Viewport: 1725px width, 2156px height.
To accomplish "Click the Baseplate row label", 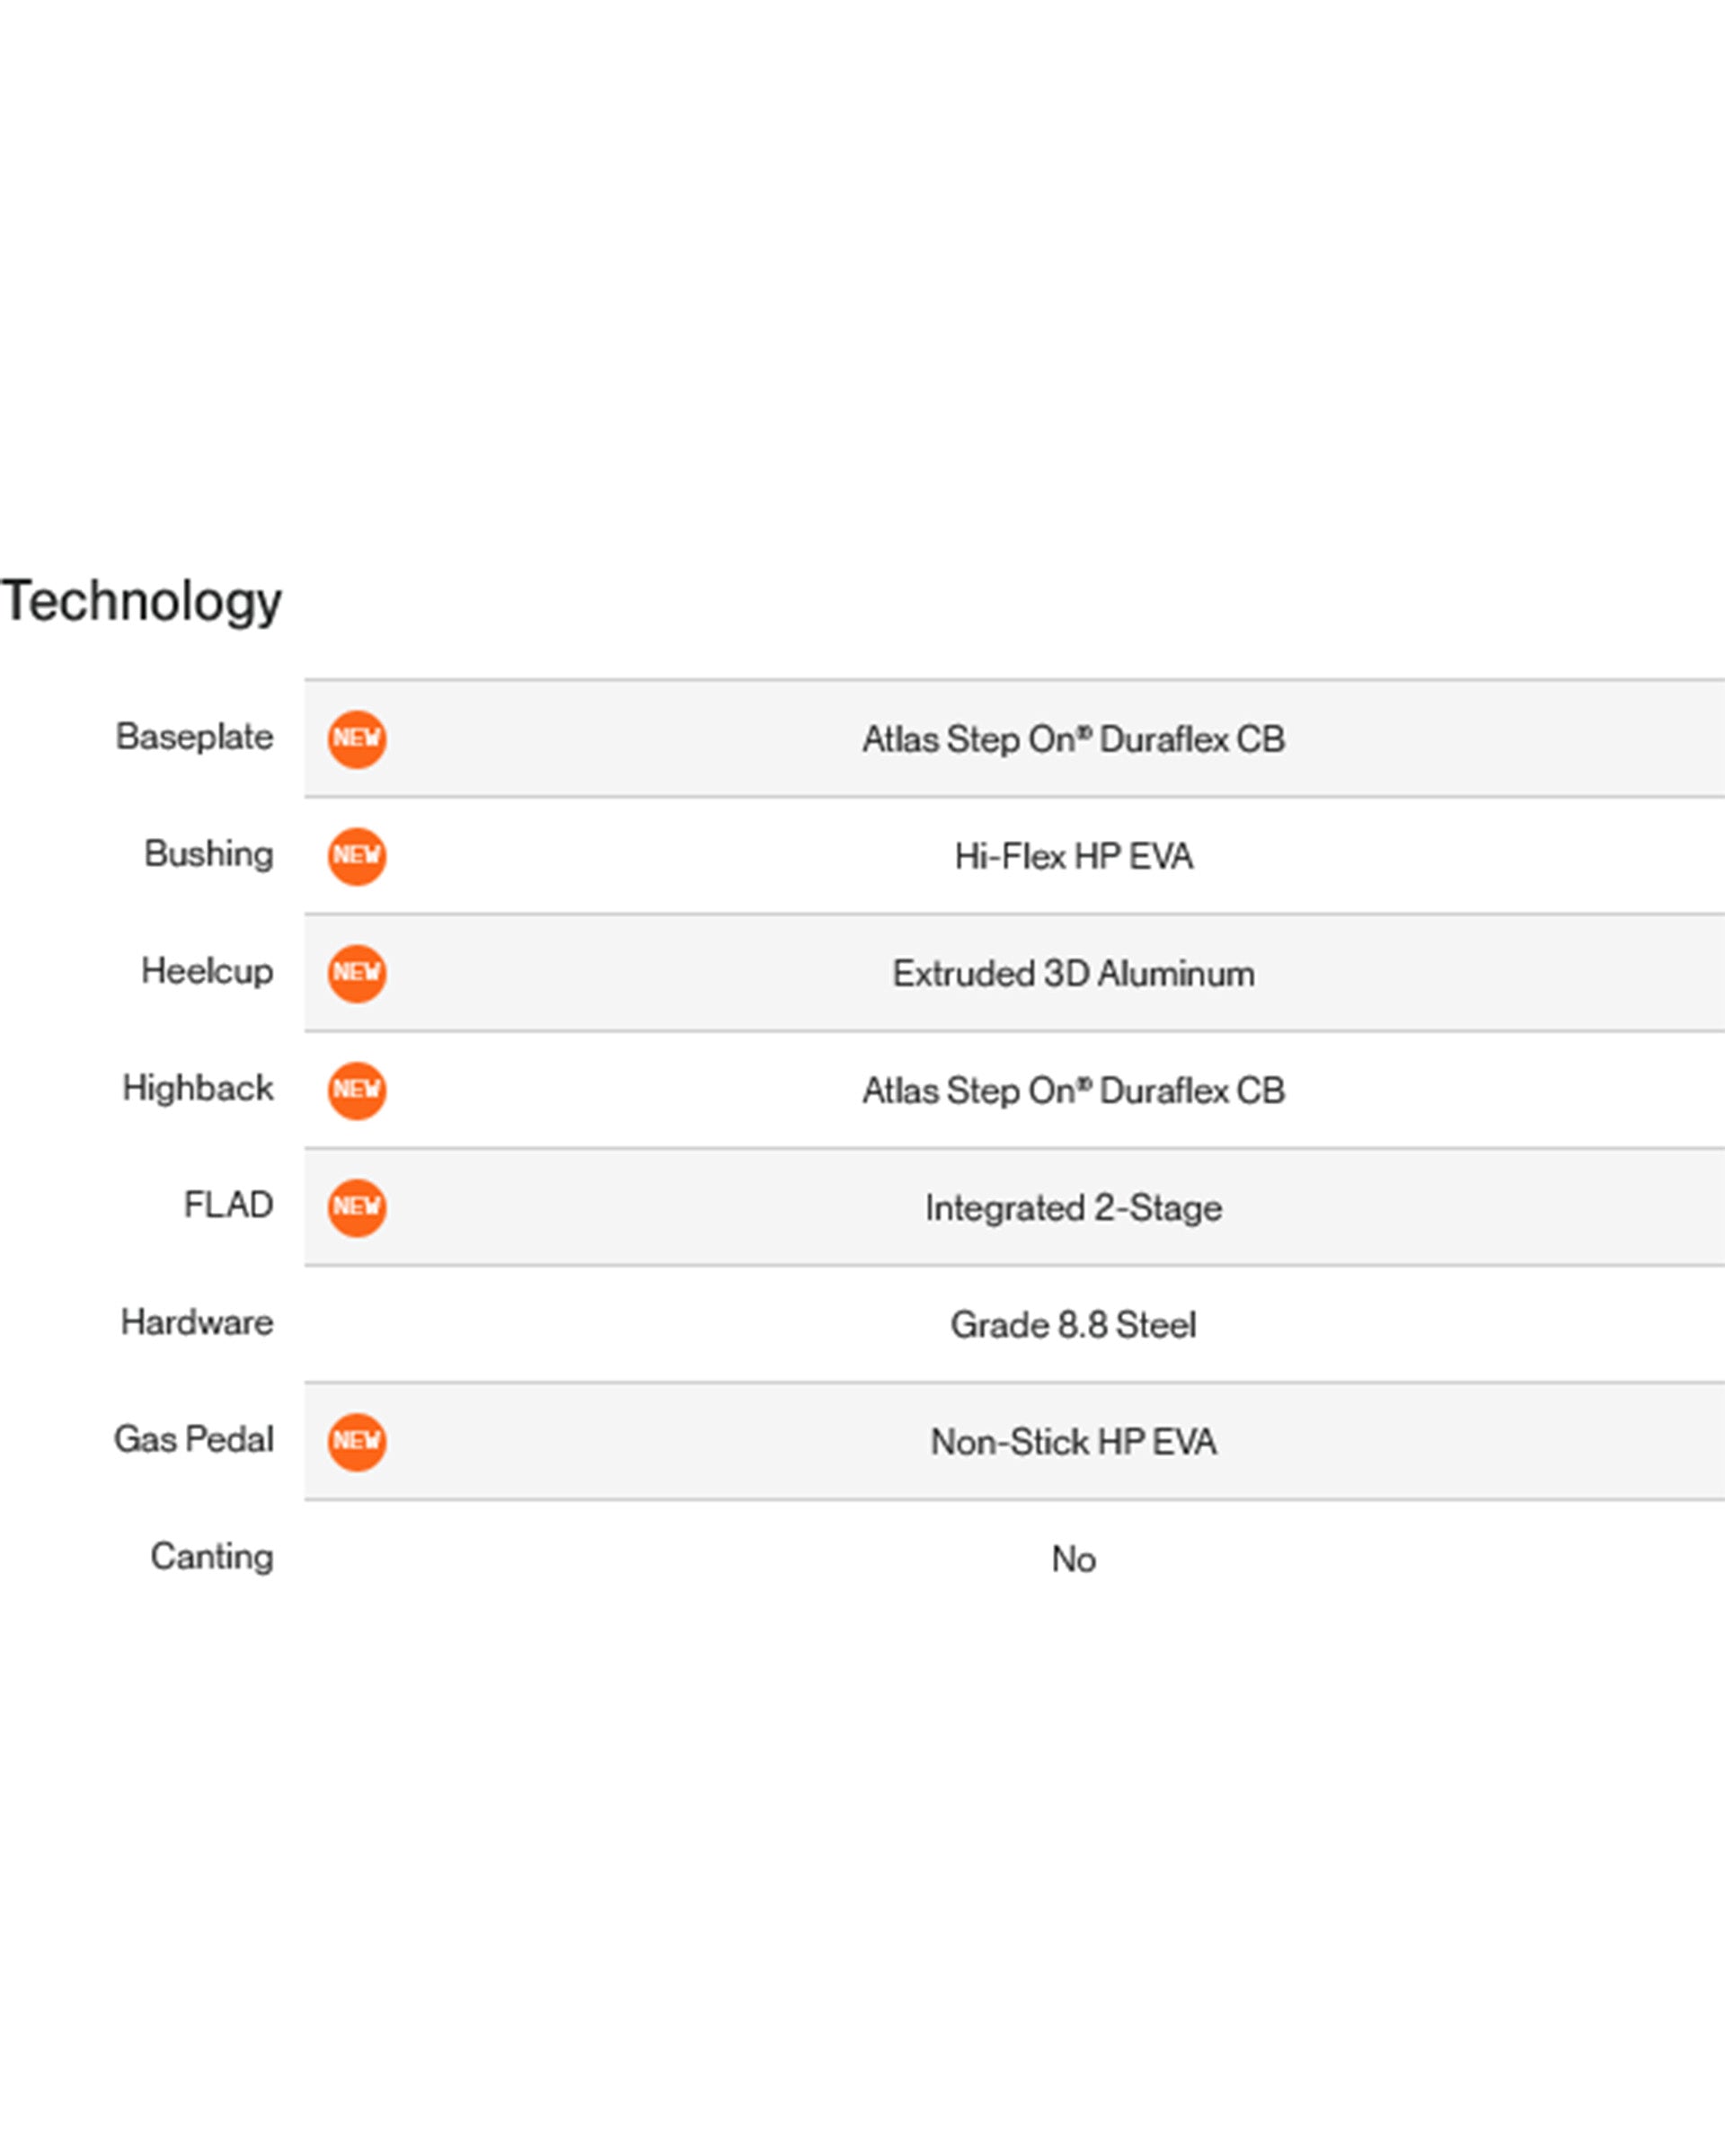I will click(195, 737).
